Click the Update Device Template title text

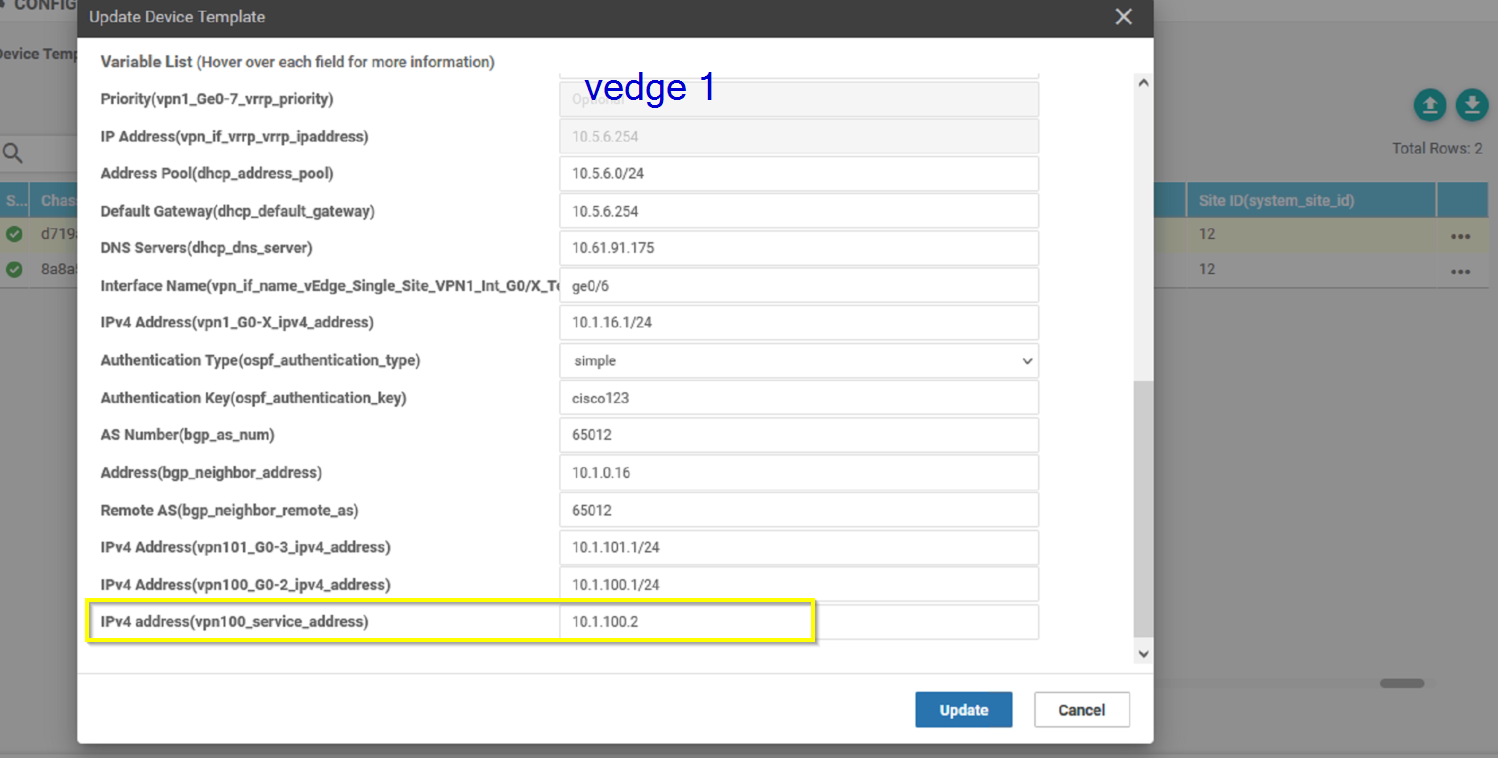click(x=177, y=17)
